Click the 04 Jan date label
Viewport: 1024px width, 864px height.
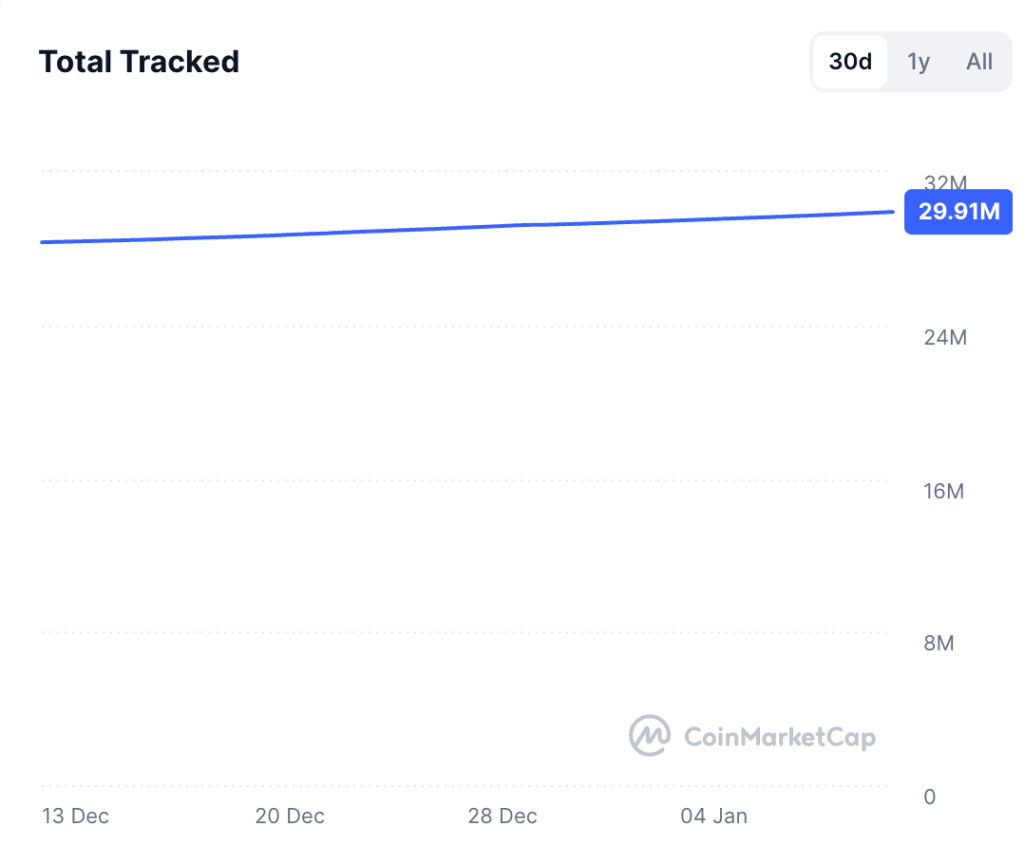tap(714, 816)
